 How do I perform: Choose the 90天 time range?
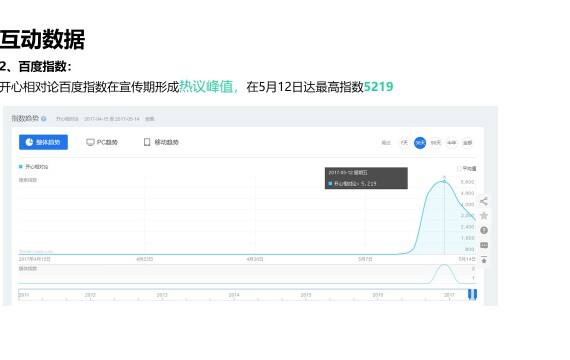[x=435, y=143]
